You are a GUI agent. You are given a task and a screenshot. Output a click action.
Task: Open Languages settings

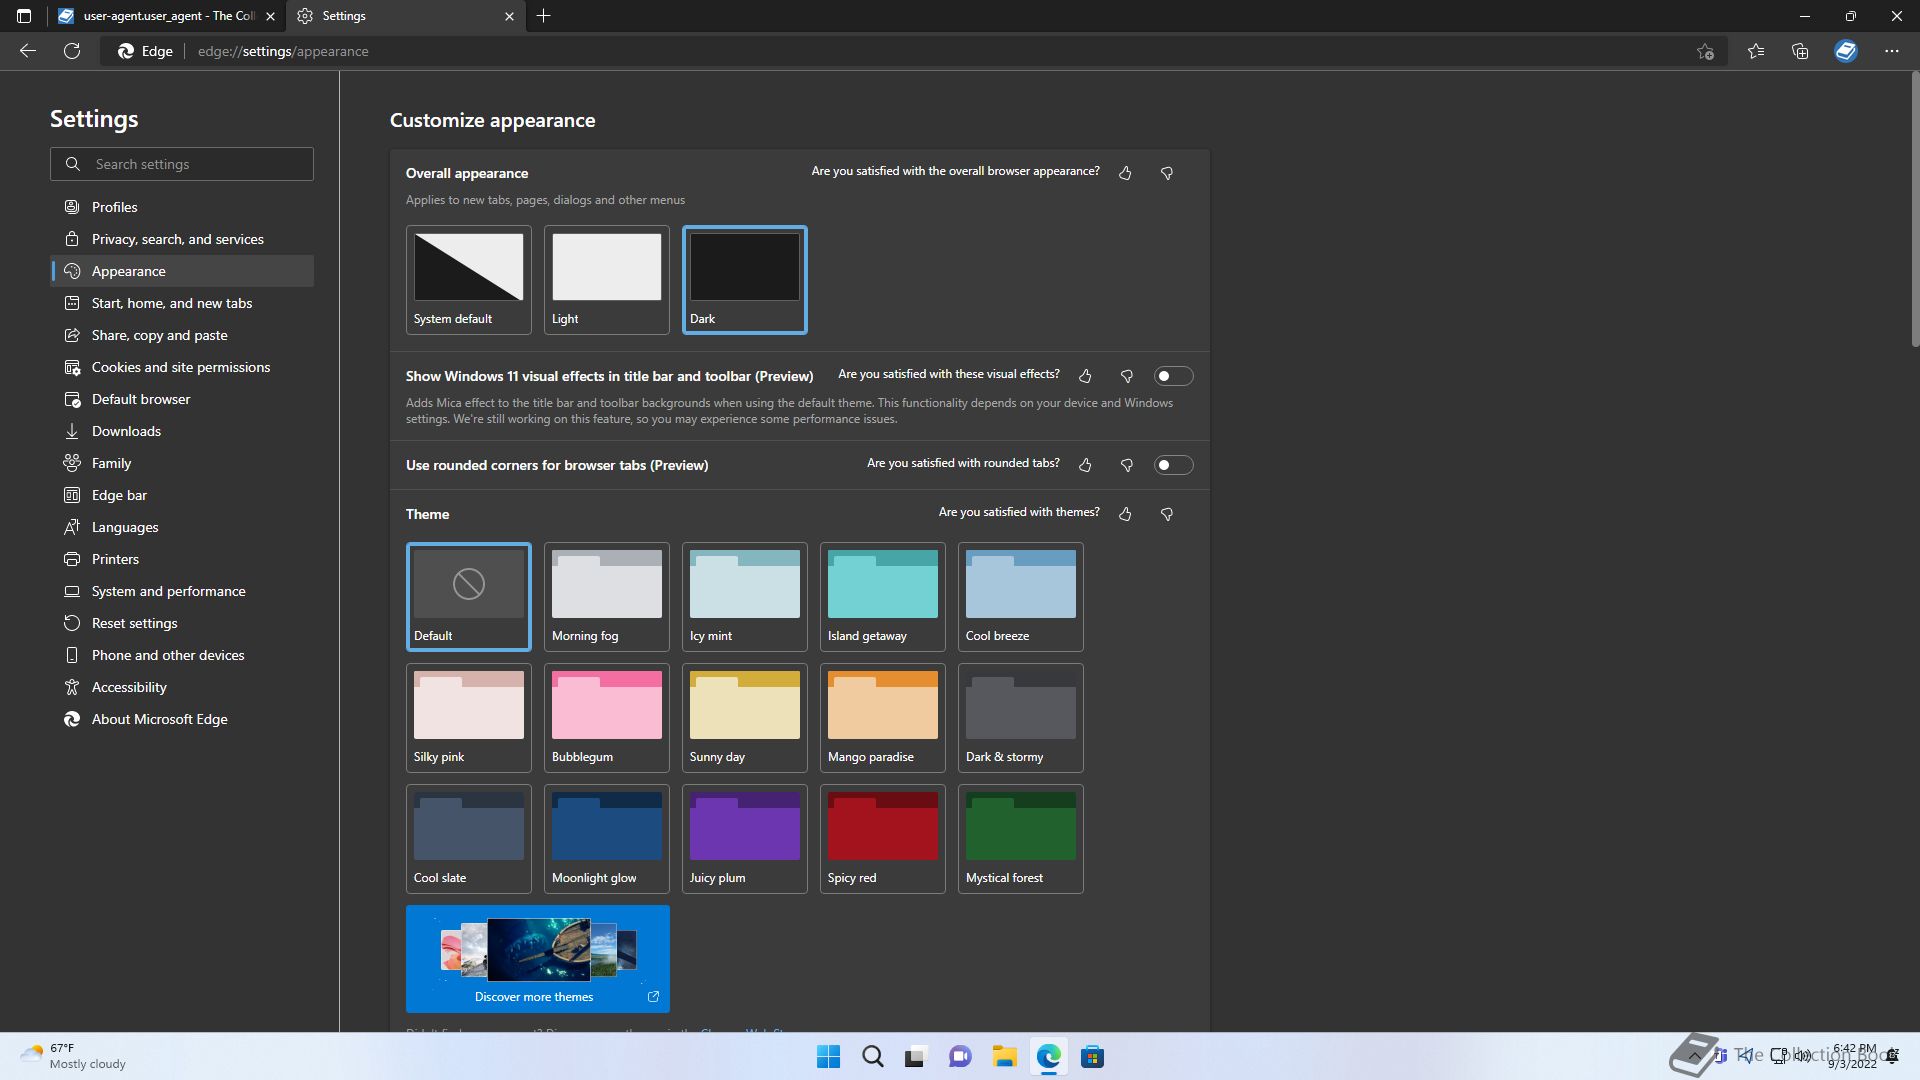tap(182, 527)
